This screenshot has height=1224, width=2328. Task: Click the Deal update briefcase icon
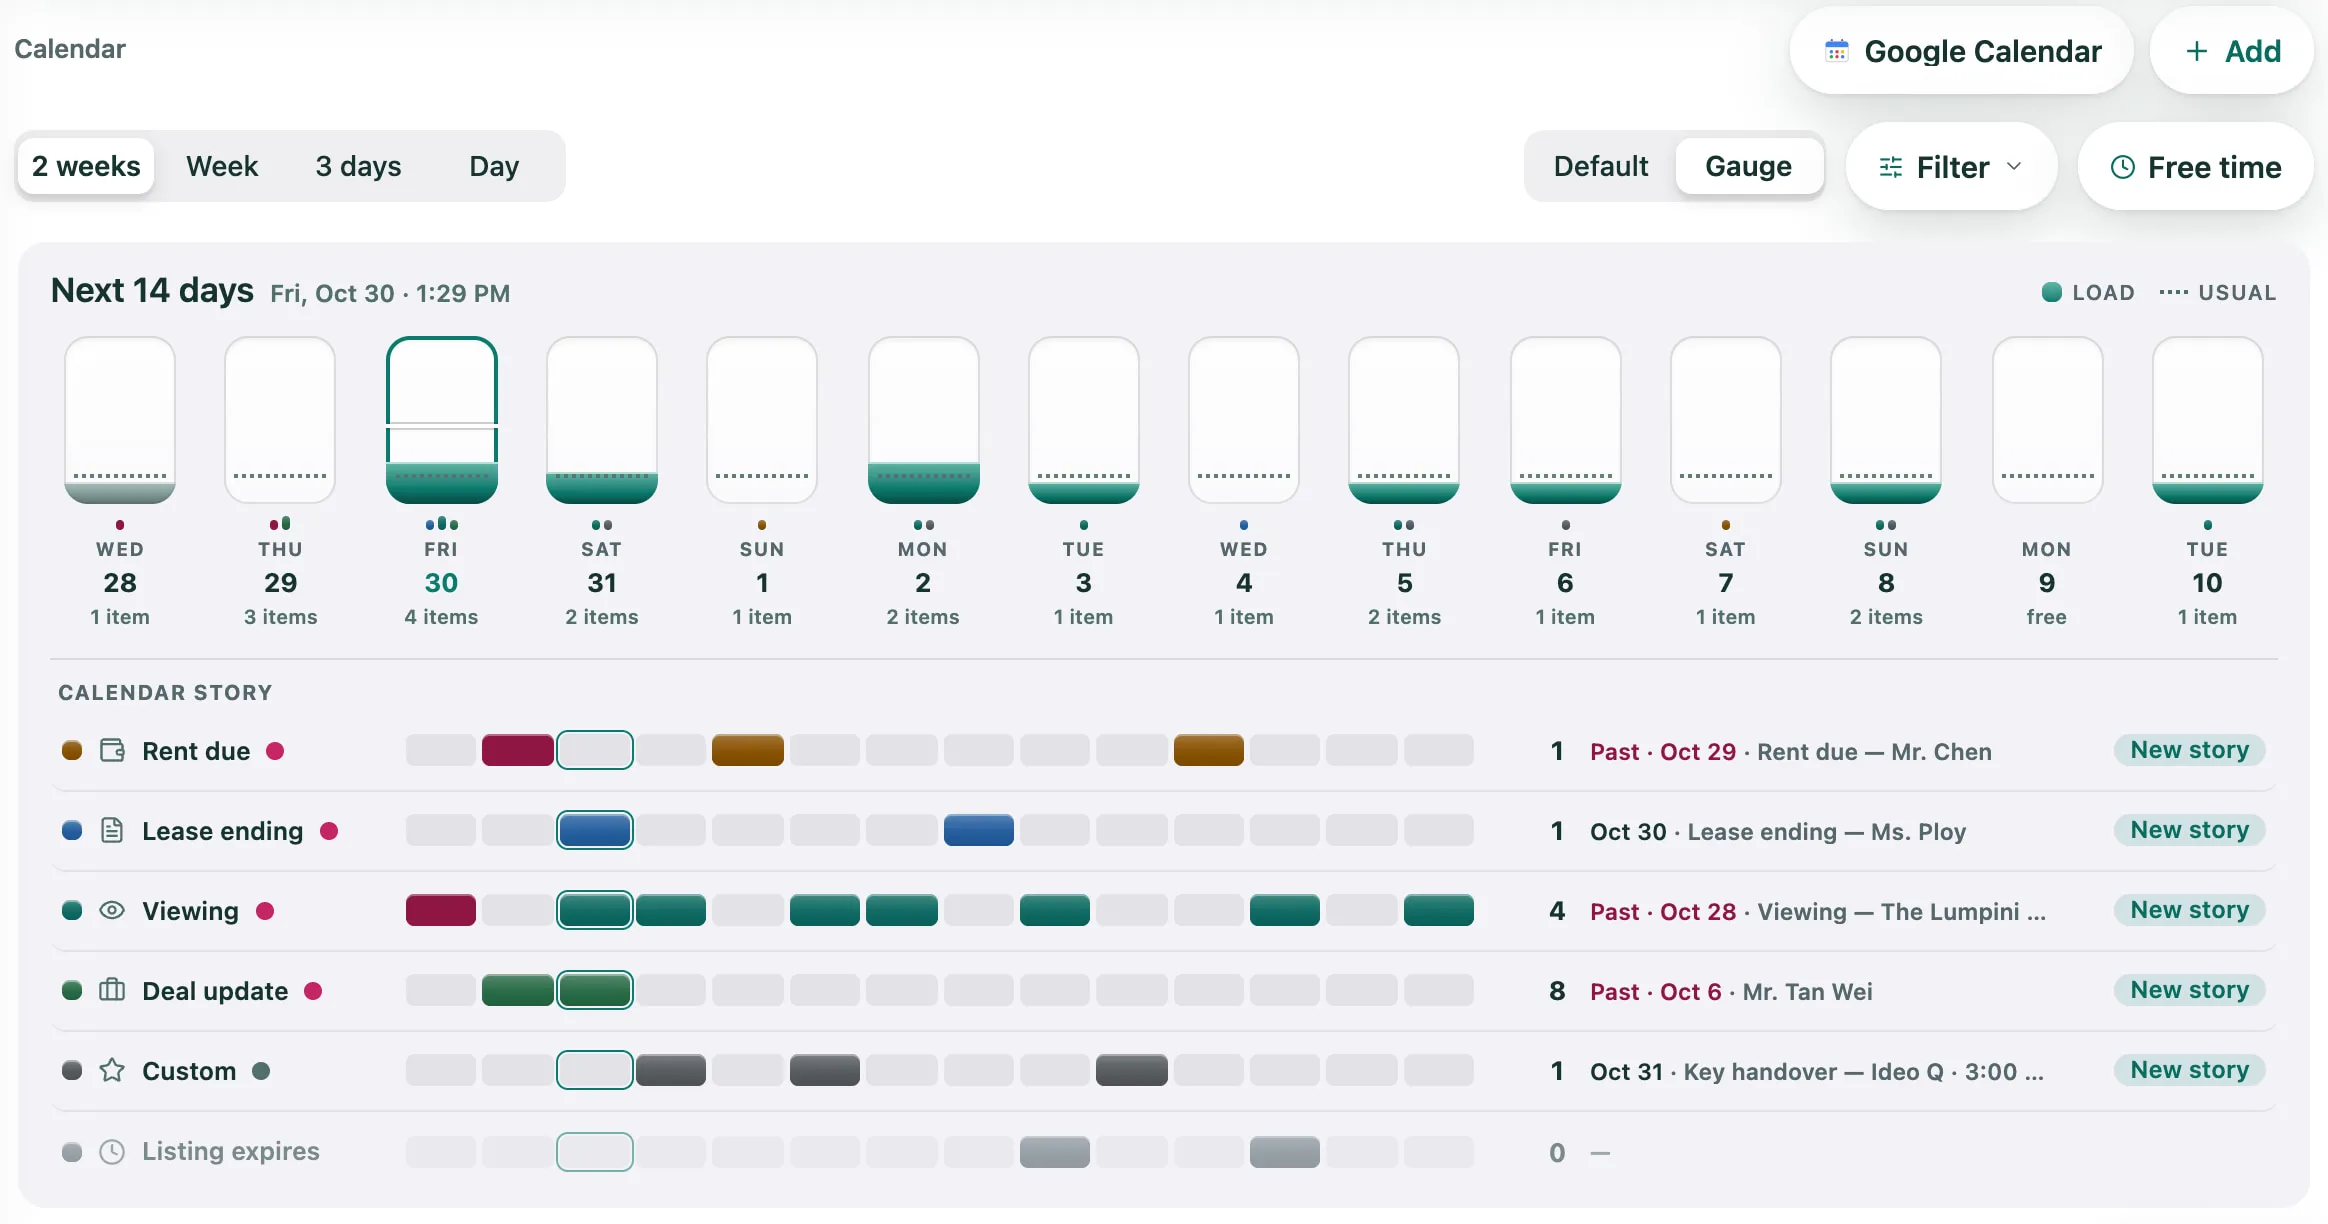pos(112,991)
